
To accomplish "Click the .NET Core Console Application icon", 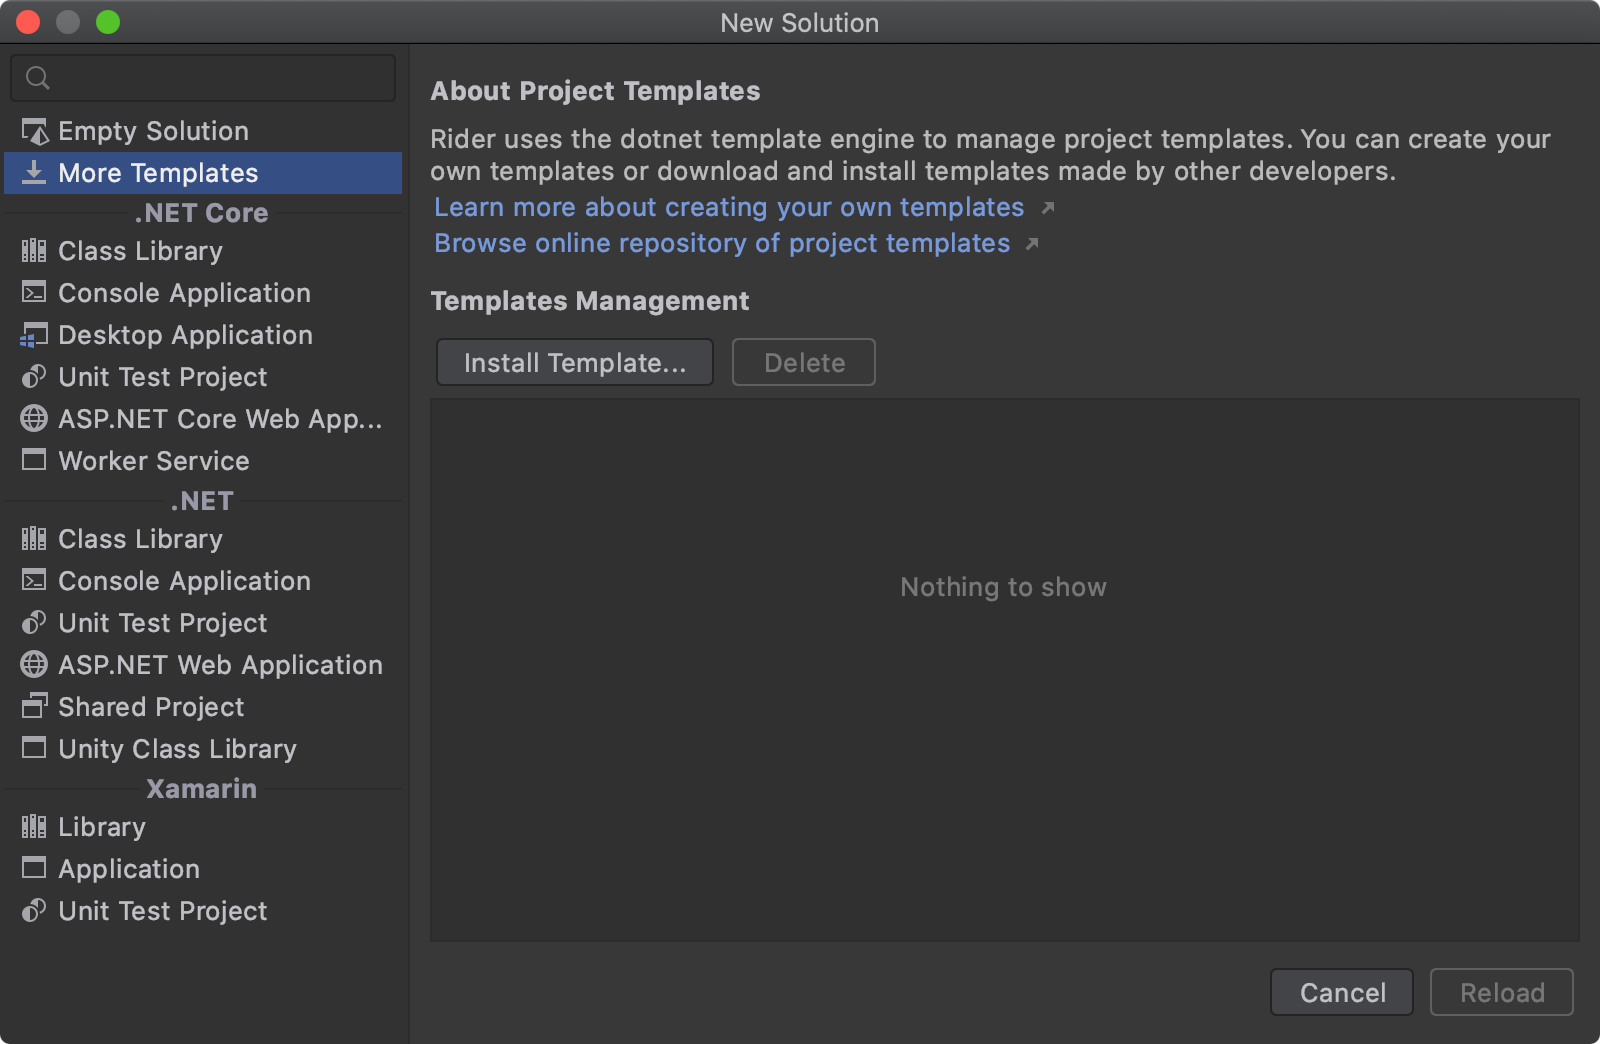I will click(34, 293).
